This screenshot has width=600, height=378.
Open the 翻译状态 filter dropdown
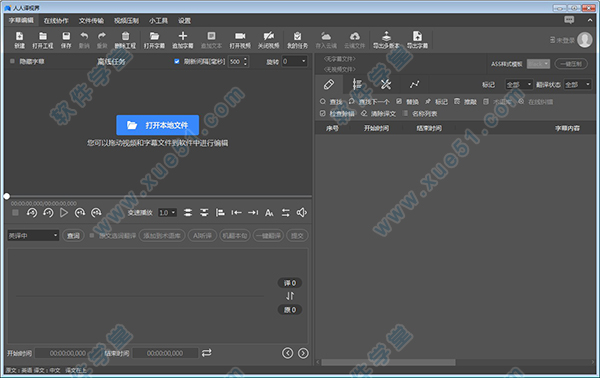[x=577, y=85]
